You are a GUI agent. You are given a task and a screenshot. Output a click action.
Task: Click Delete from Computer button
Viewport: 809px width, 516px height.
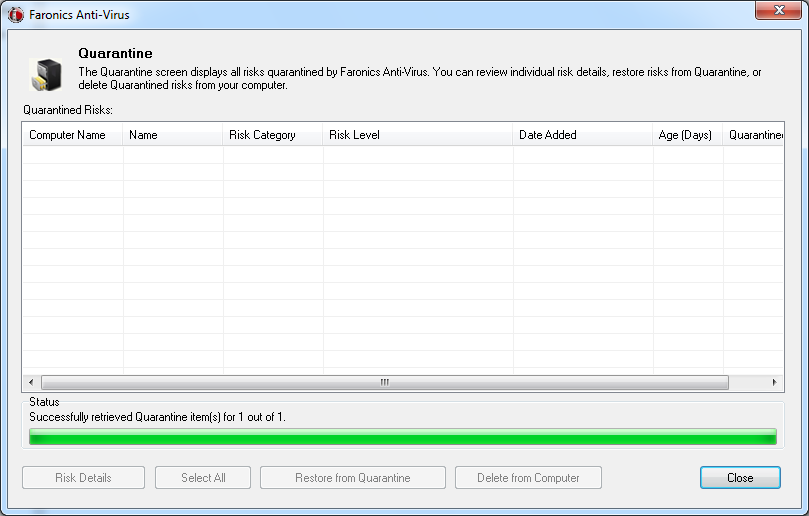(528, 478)
